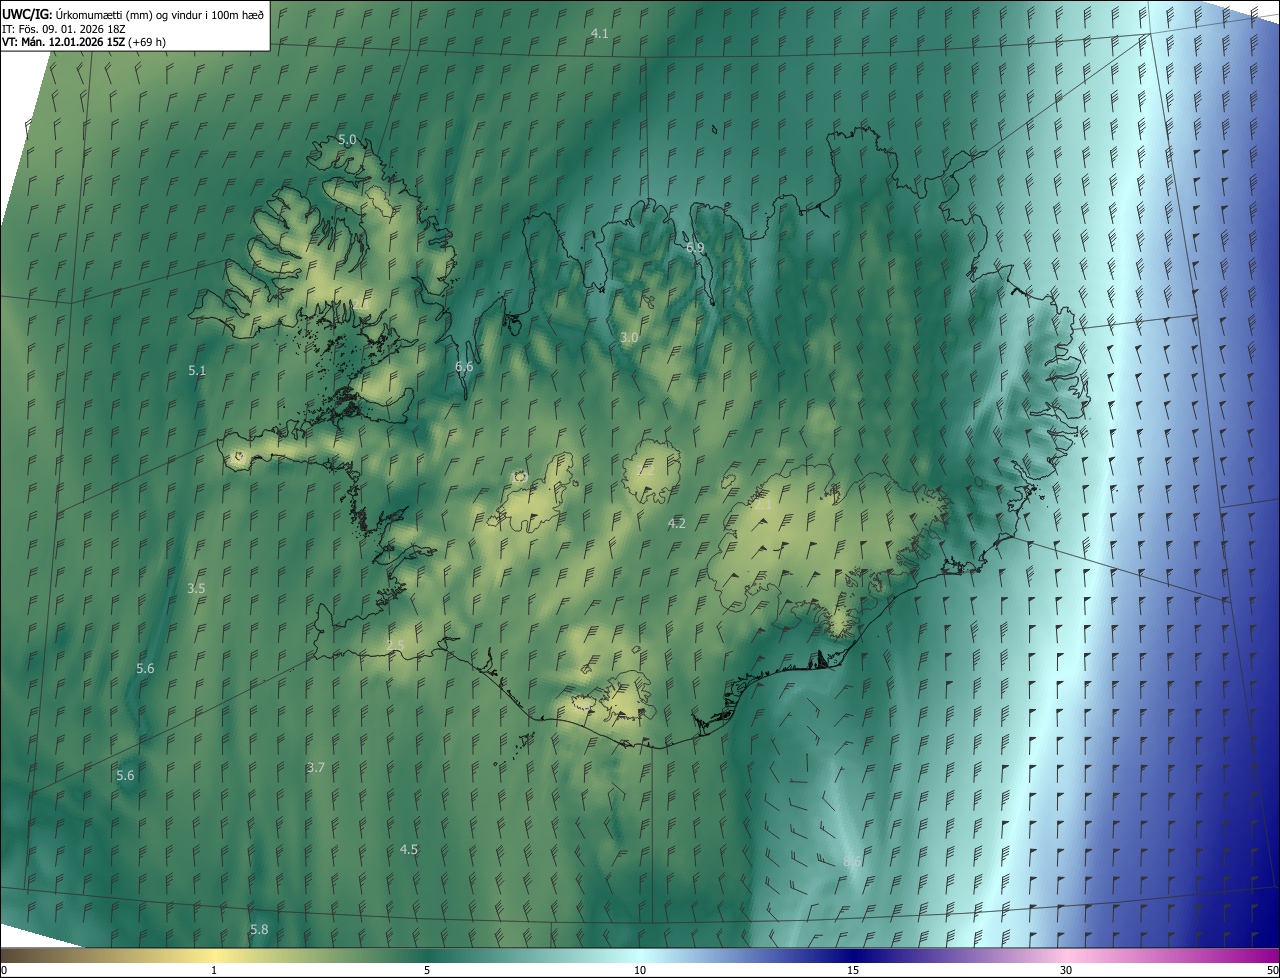Select the 1 tick on the color scale

tap(214, 970)
